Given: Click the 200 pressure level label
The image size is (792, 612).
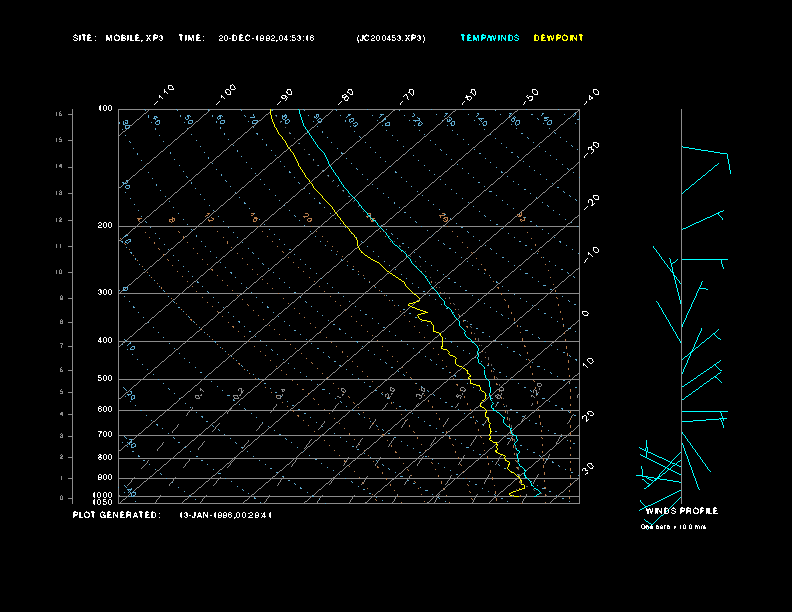Looking at the screenshot, I should tap(105, 226).
